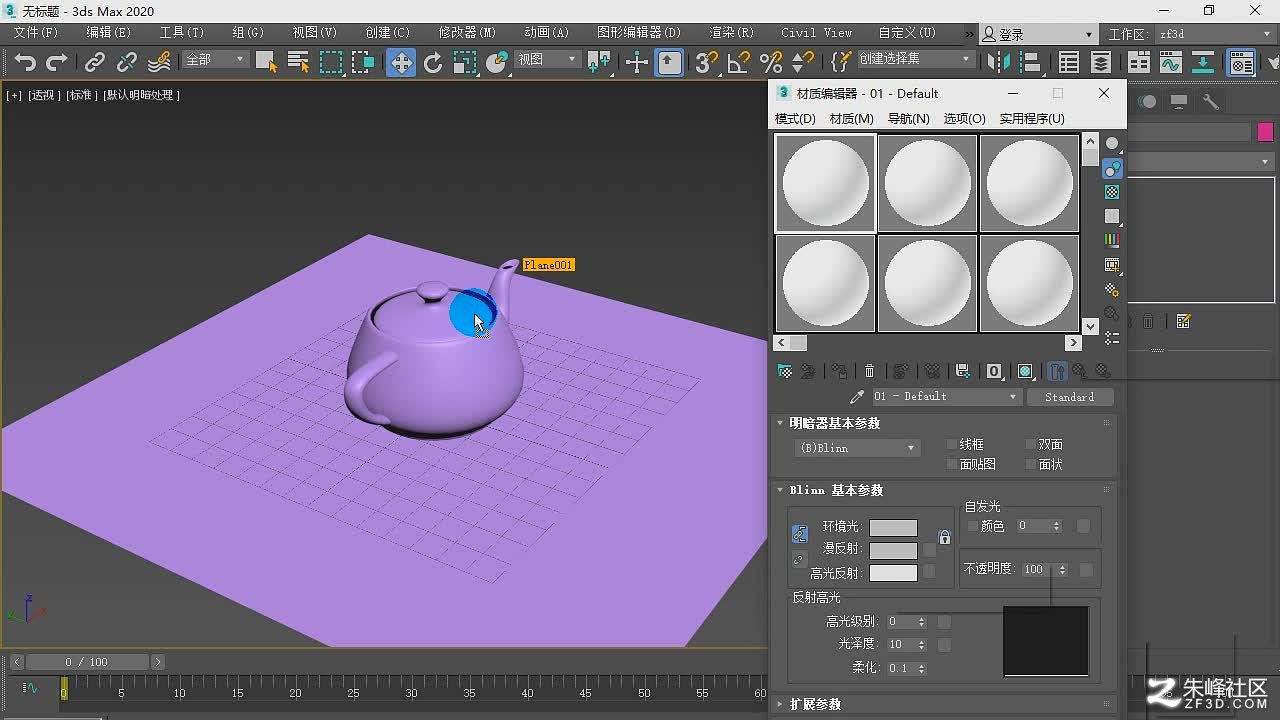Toggle the 3D Snaps button

point(706,63)
